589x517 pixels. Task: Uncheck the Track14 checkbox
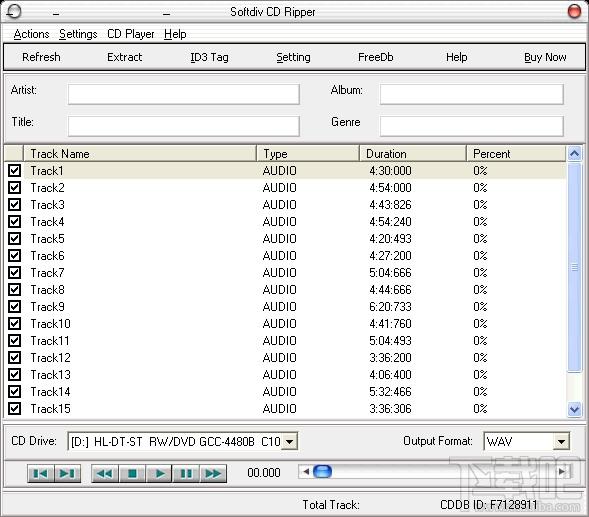tap(14, 392)
